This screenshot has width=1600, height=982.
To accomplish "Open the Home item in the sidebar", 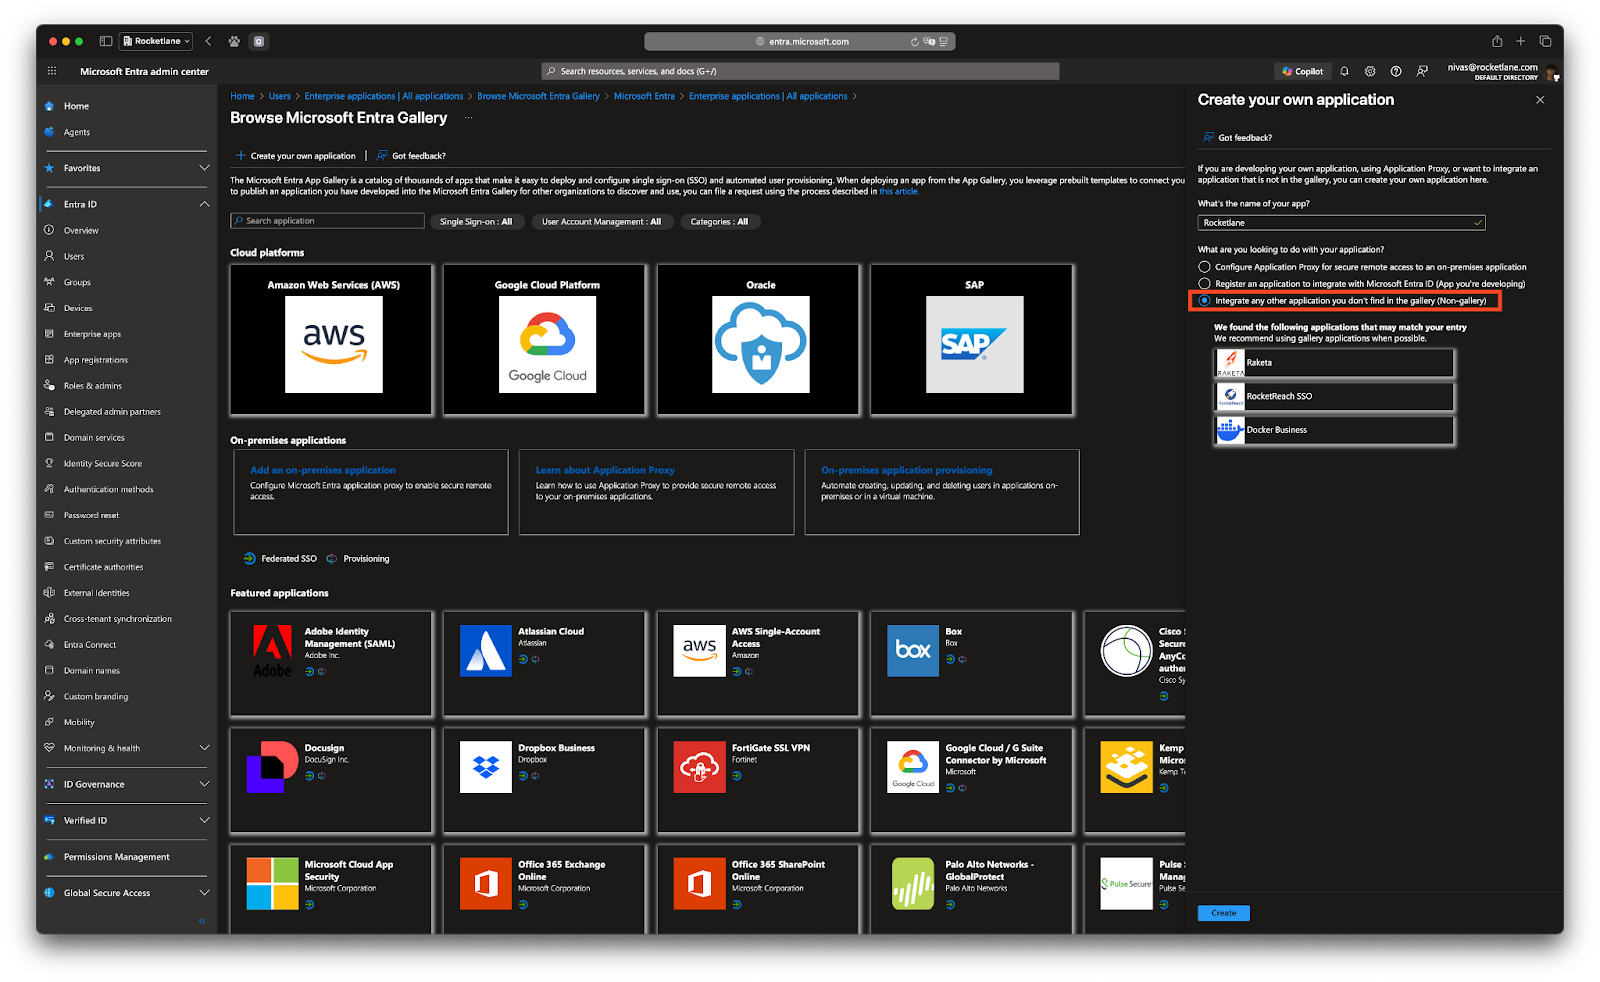I will (x=76, y=106).
